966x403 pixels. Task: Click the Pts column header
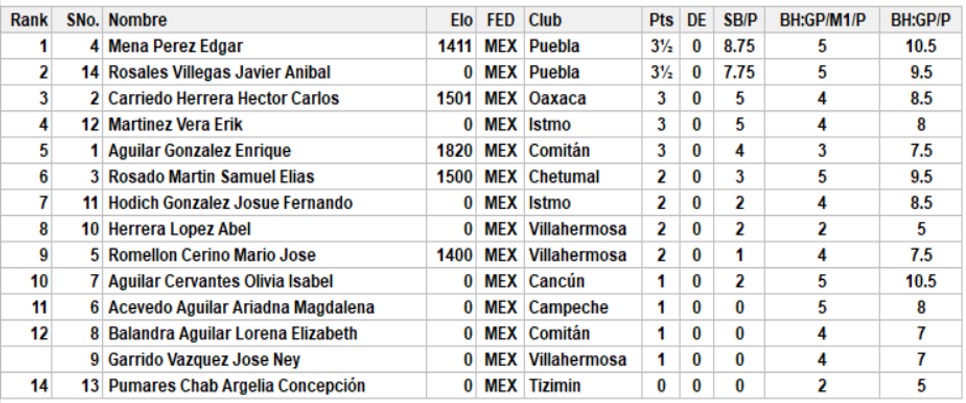661,20
